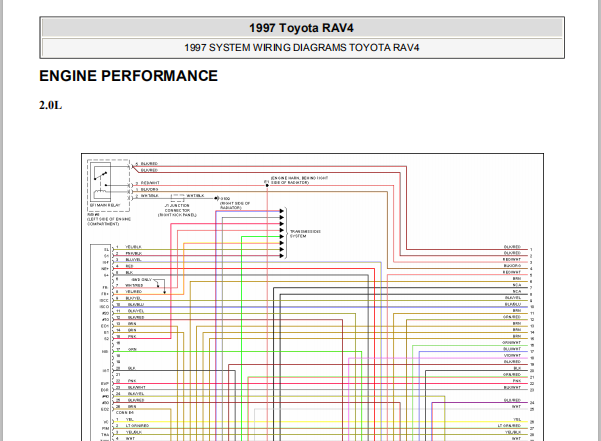Click 'BLK/BLU' label at right pin 10

click(x=513, y=304)
